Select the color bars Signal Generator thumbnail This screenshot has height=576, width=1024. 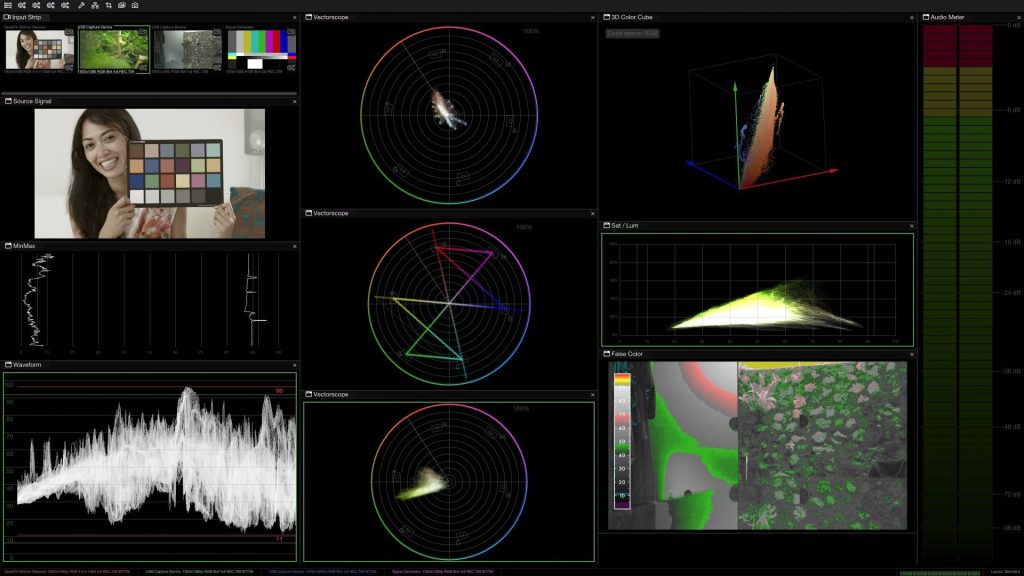point(261,49)
